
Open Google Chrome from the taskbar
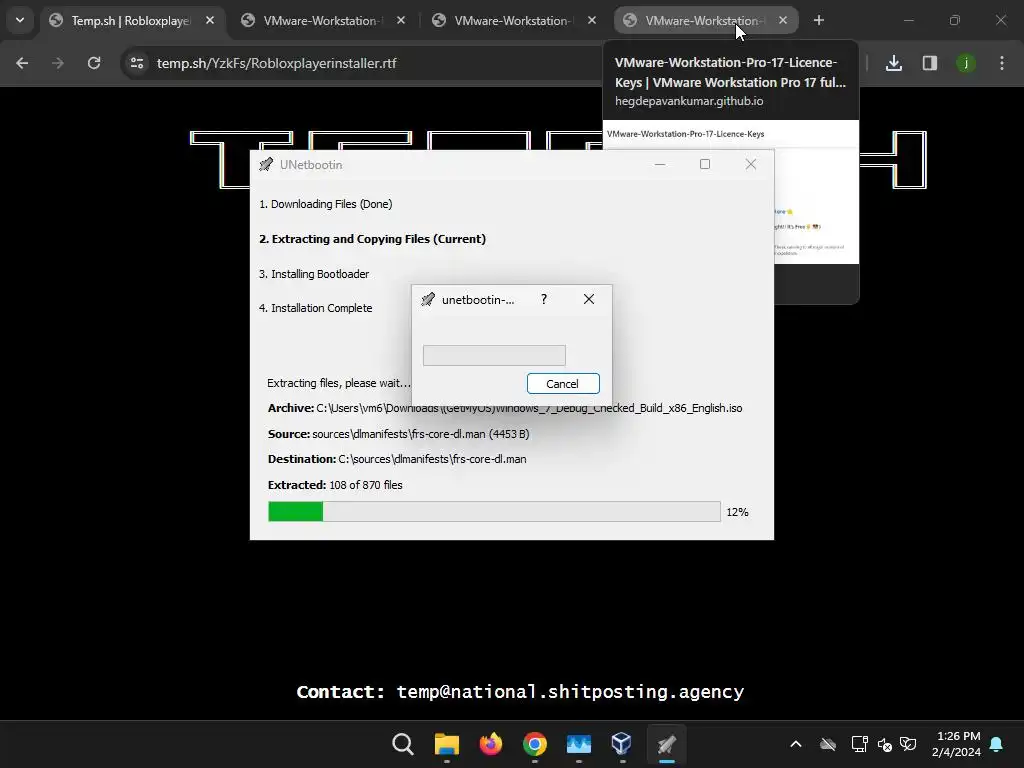534,744
